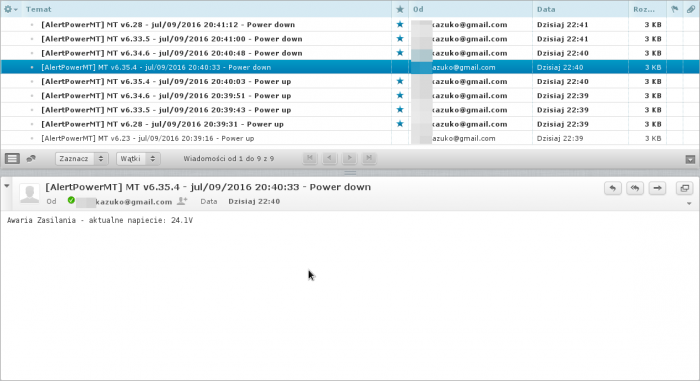Viewport: 700px width, 381px height.
Task: Click 'Dzisiaj 22:40' date in preview header
Action: tap(254, 201)
